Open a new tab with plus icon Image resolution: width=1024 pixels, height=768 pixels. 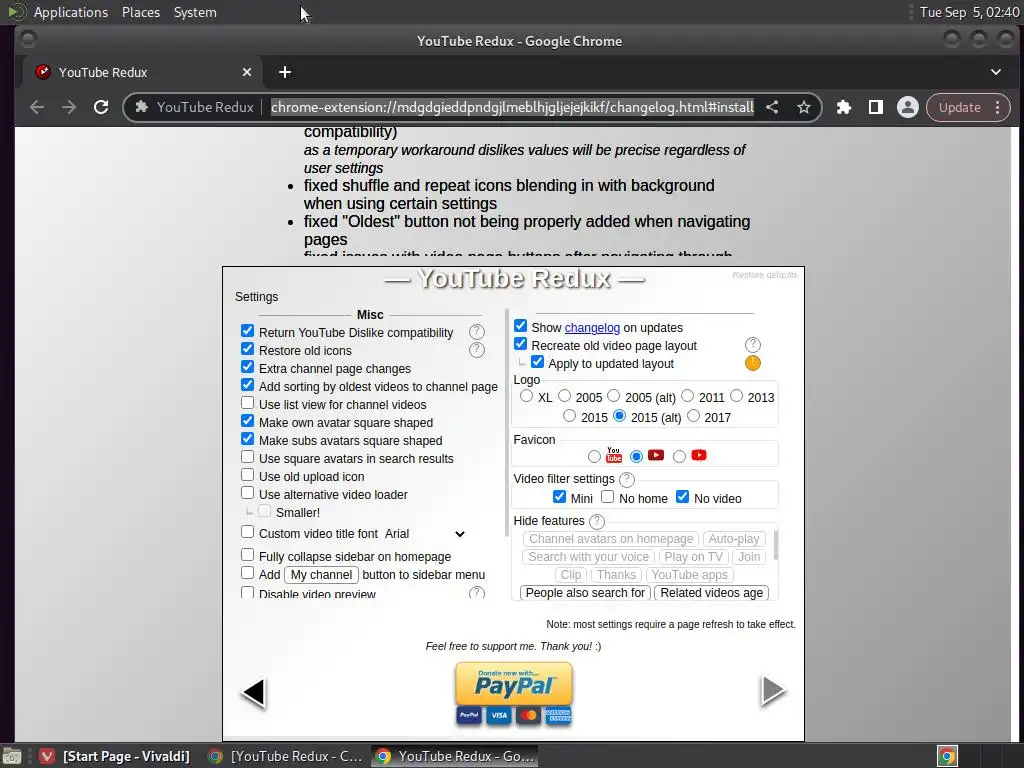(x=285, y=72)
